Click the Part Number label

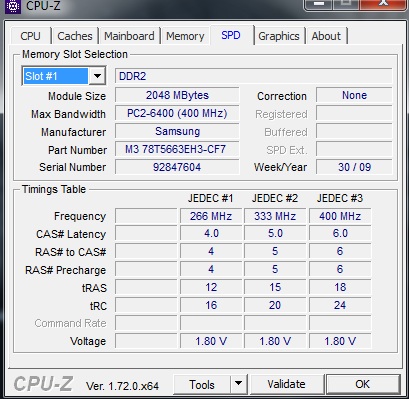[x=77, y=150]
